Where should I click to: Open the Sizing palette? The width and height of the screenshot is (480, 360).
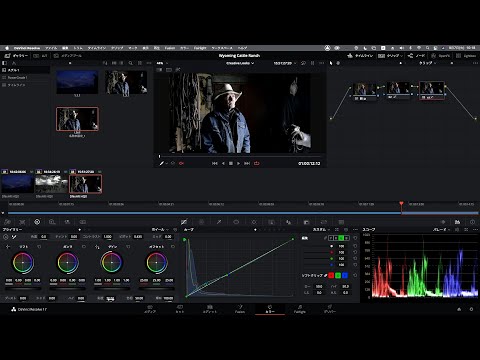point(324,222)
